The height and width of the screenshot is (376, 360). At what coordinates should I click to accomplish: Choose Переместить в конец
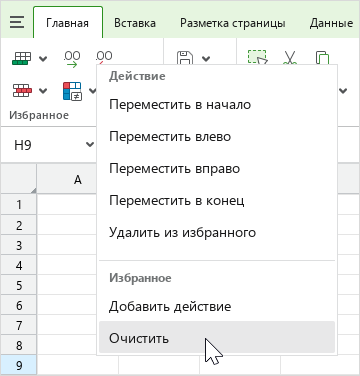tap(217, 201)
